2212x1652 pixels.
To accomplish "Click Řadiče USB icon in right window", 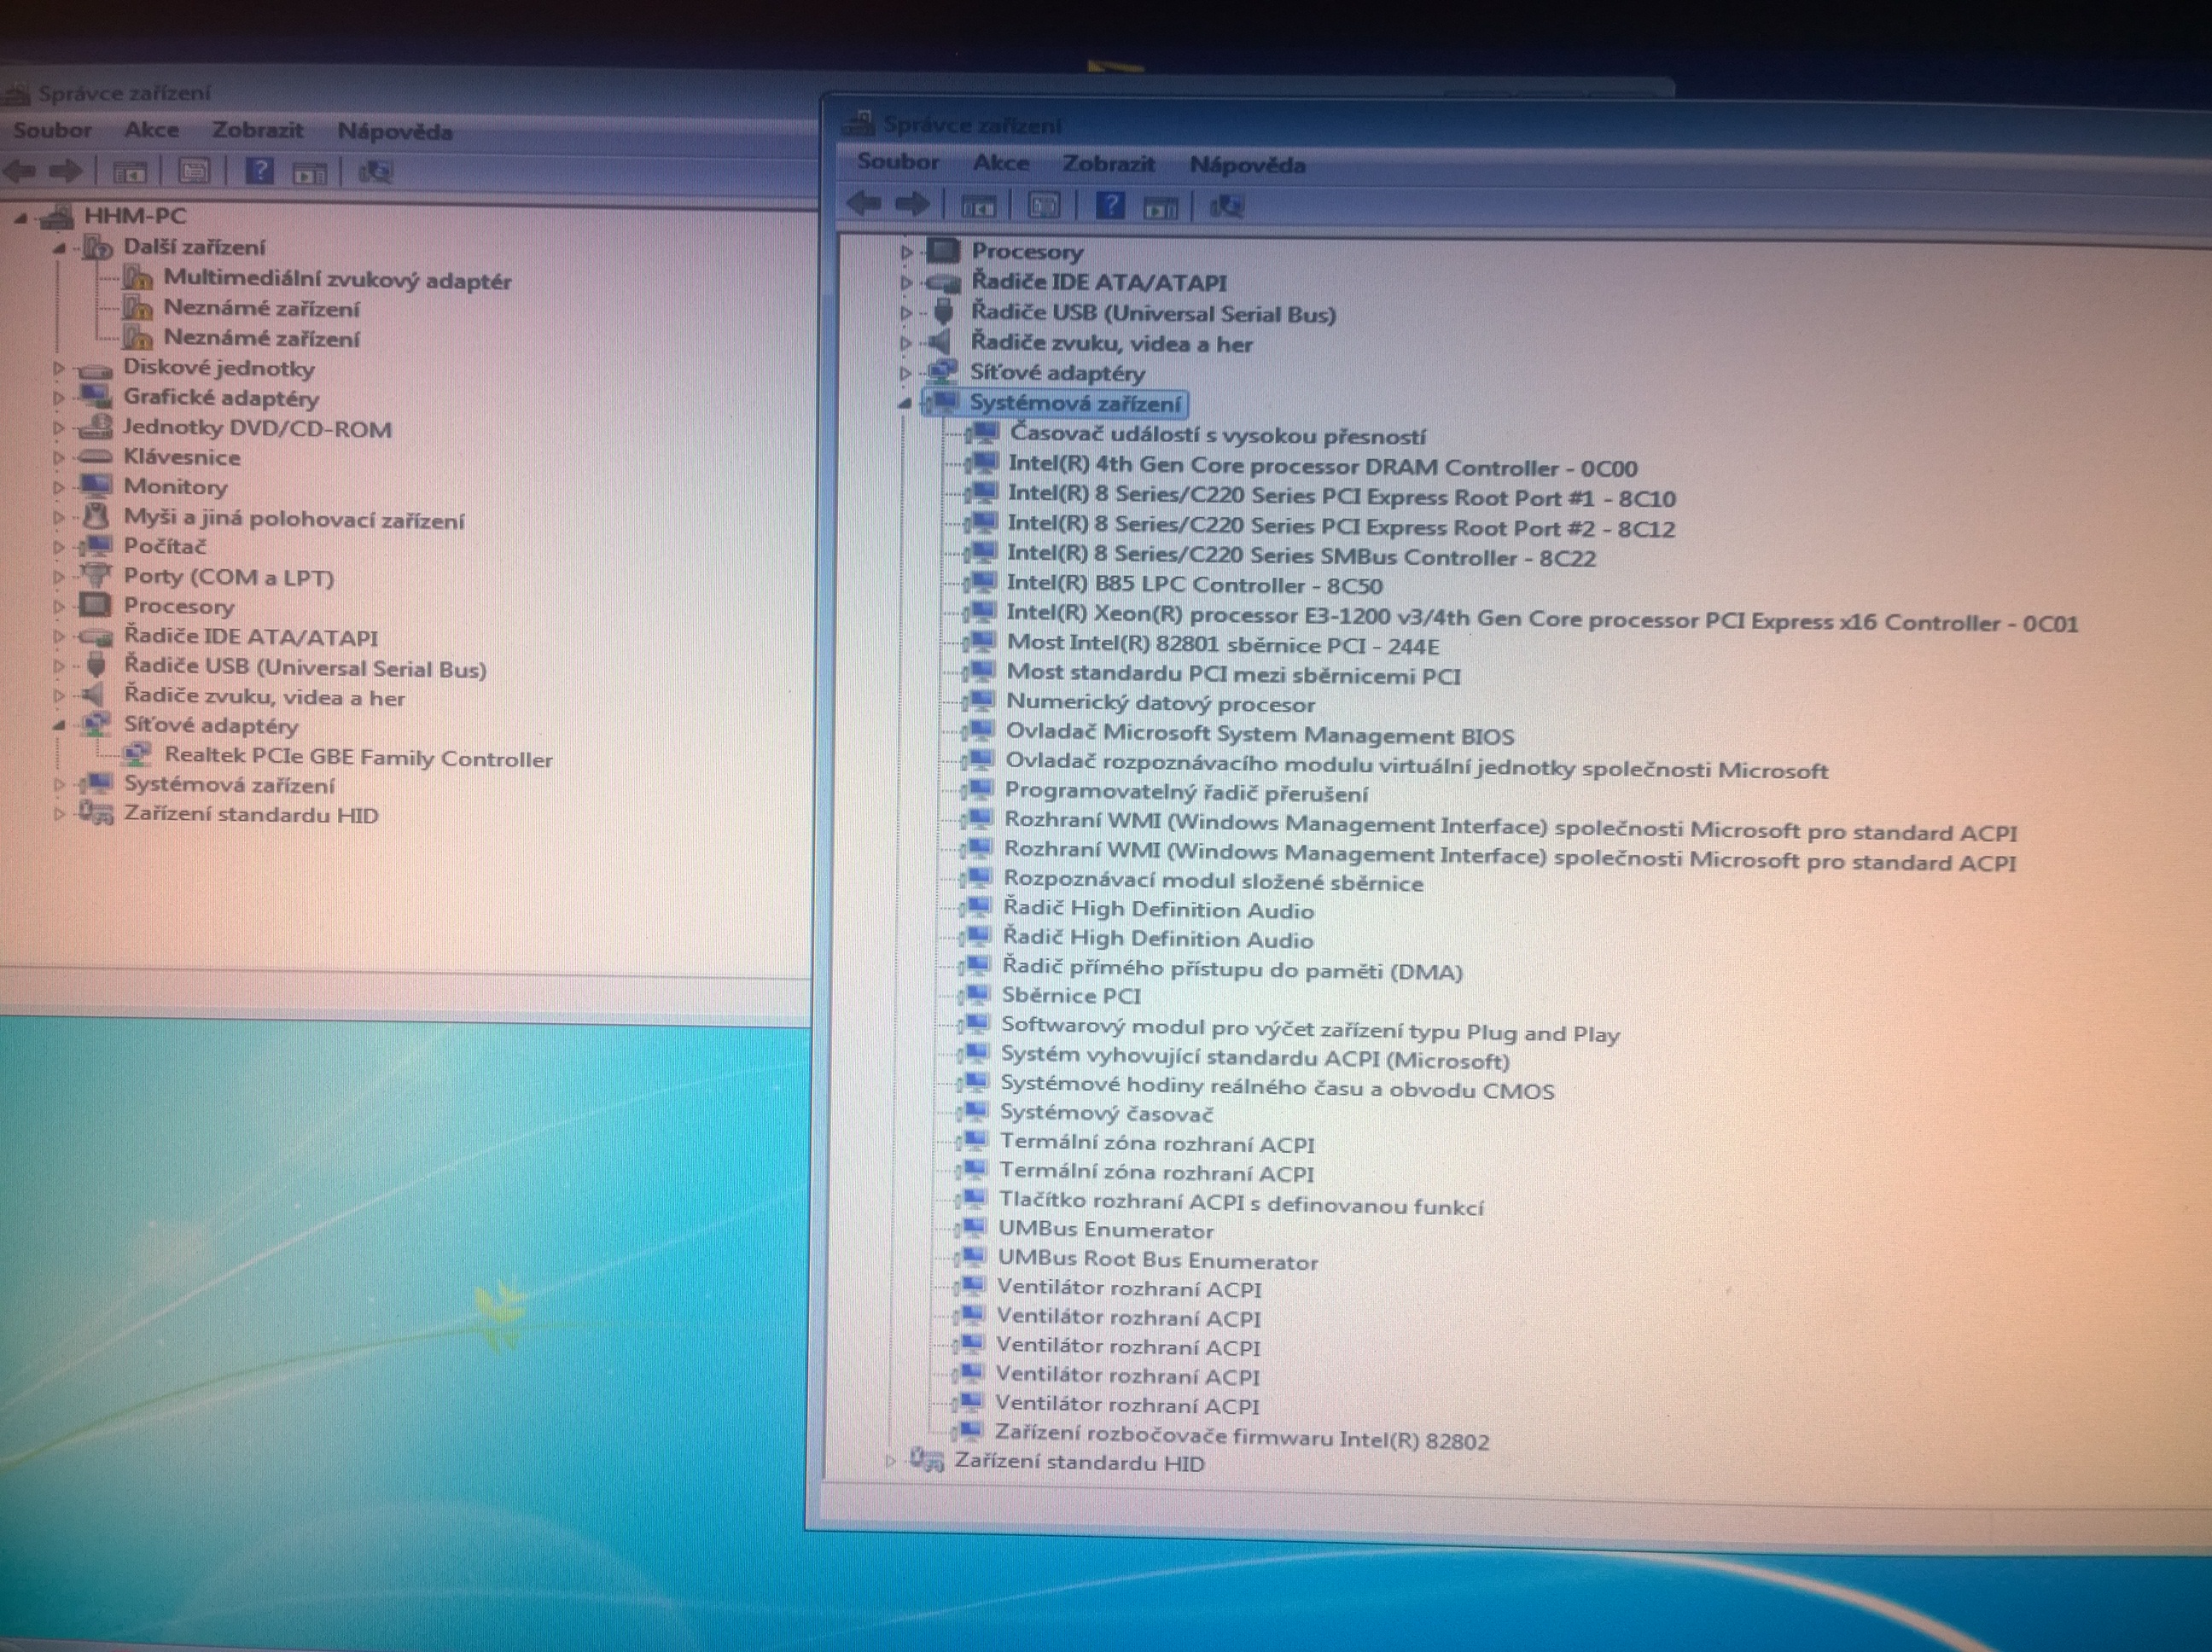I will pos(943,312).
